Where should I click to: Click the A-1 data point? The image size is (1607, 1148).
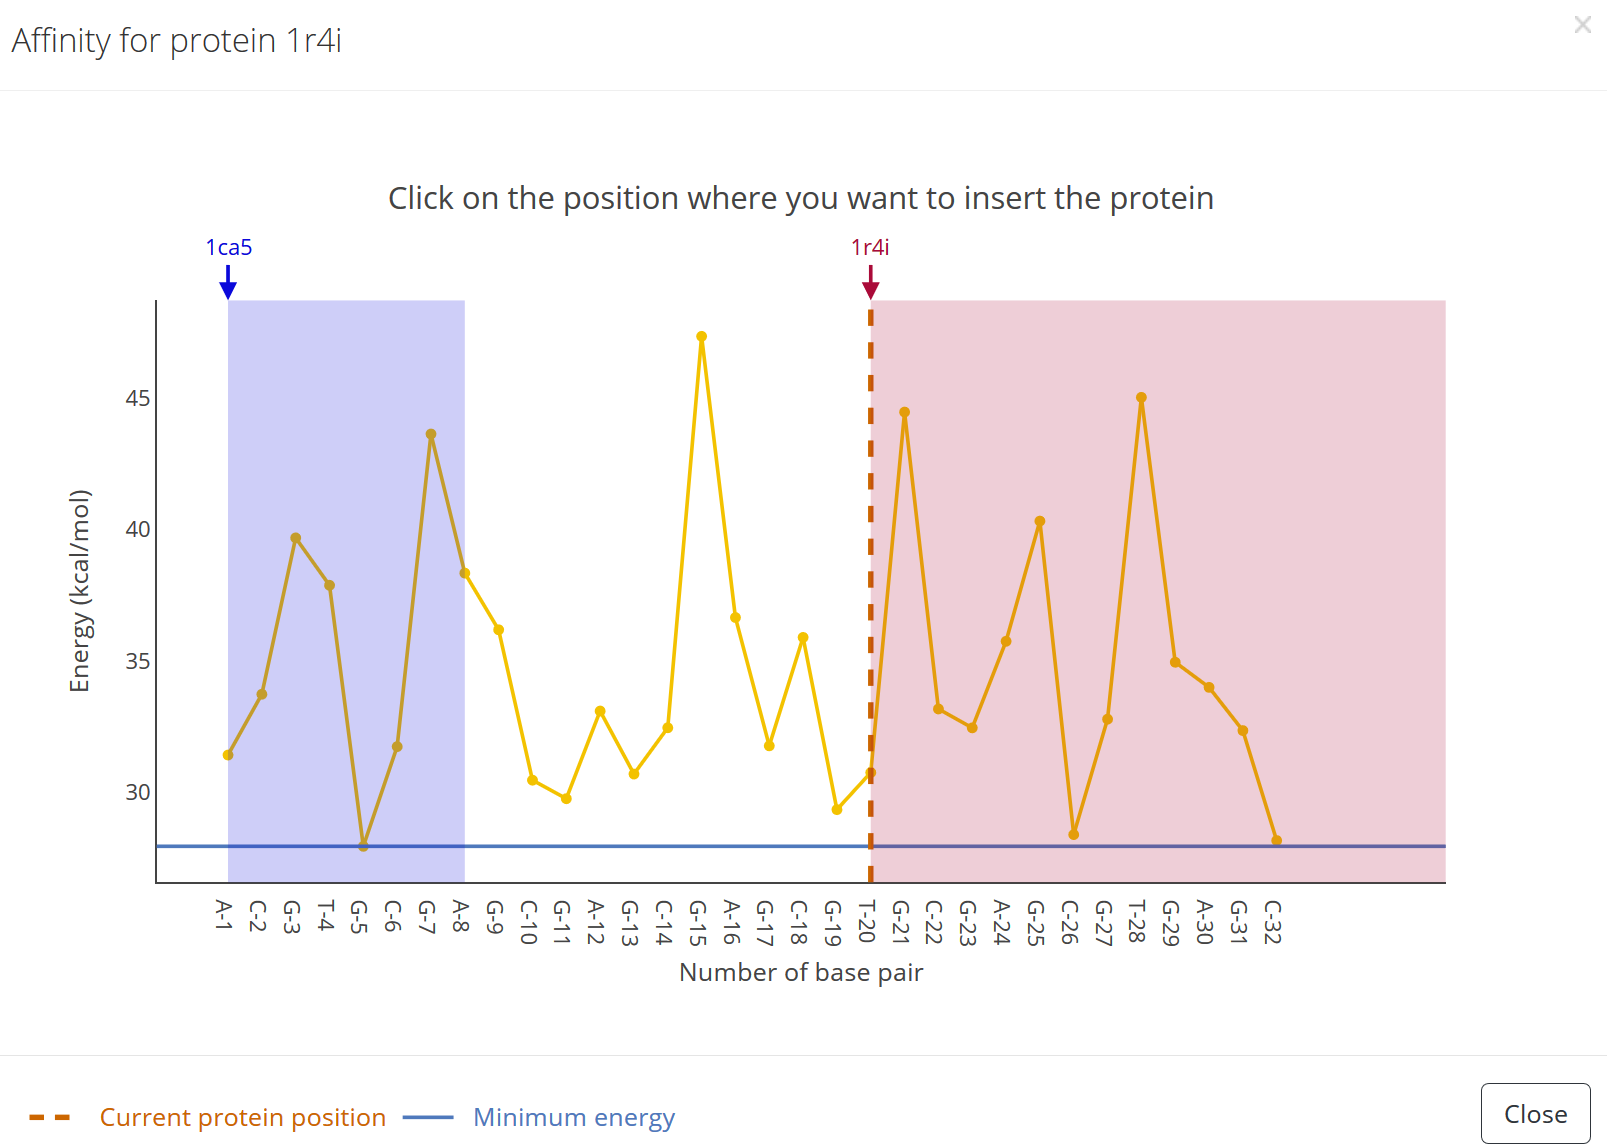(x=228, y=755)
